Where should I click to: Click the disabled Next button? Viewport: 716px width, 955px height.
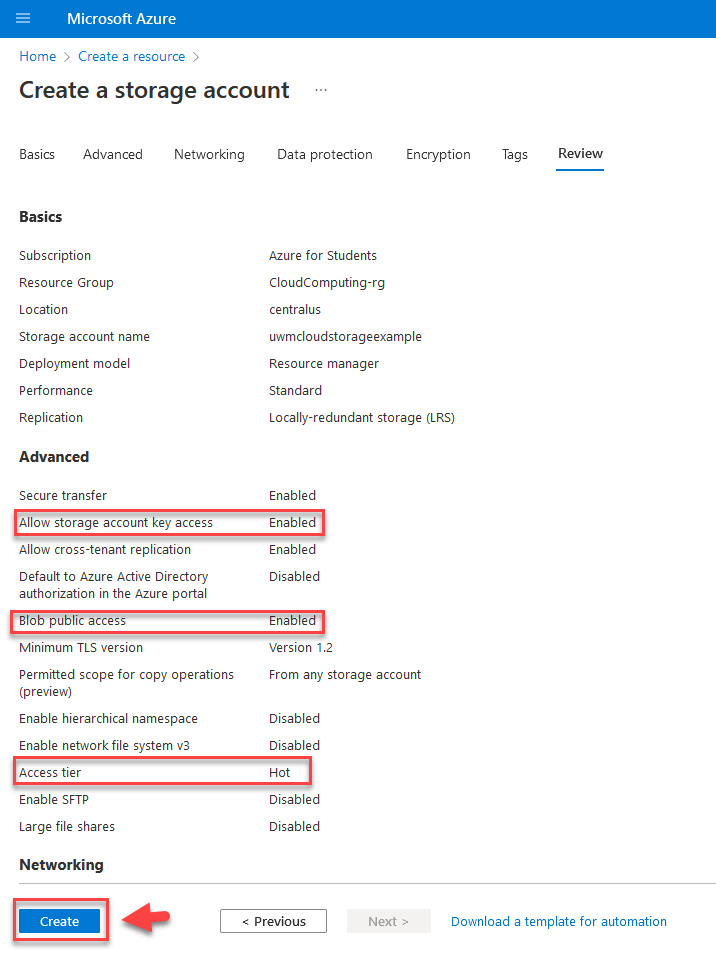click(388, 922)
